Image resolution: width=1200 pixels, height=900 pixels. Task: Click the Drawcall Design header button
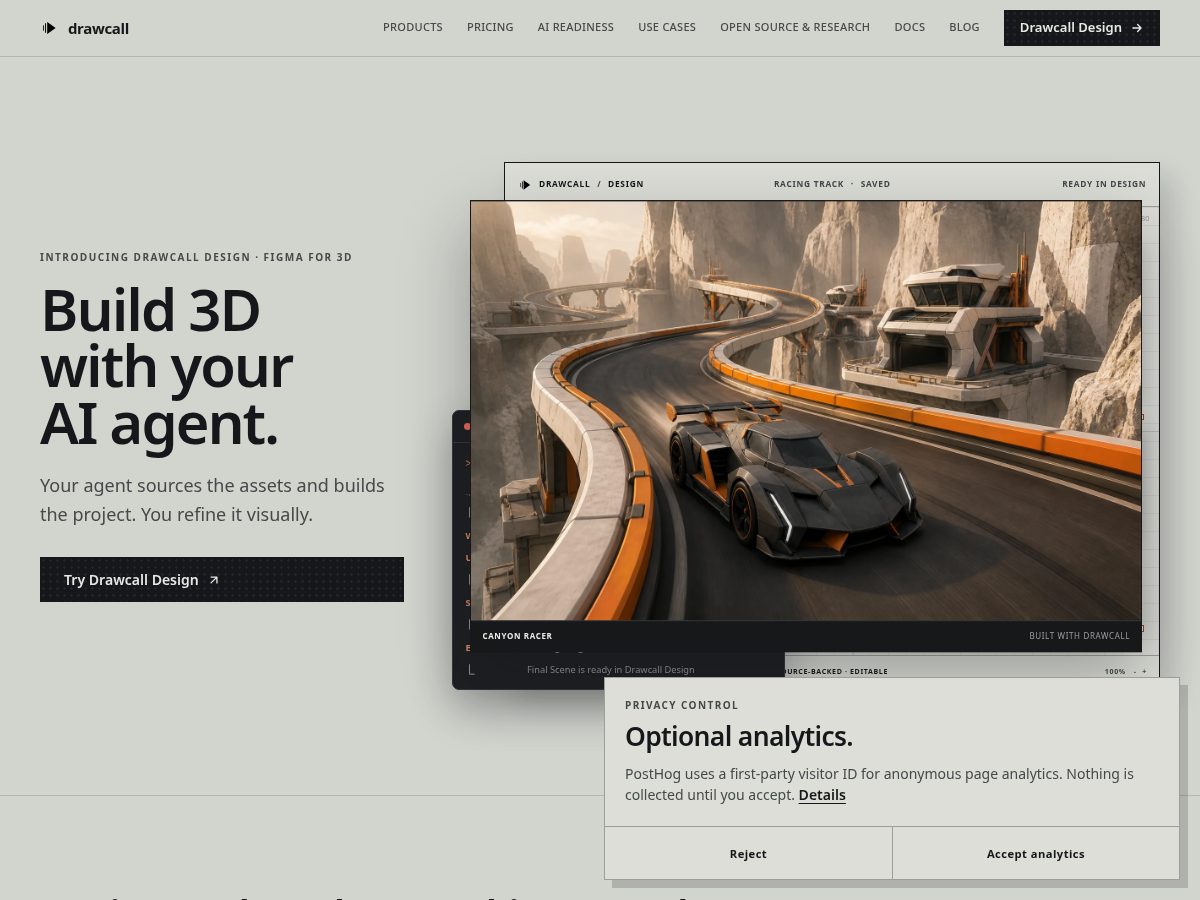1082,28
